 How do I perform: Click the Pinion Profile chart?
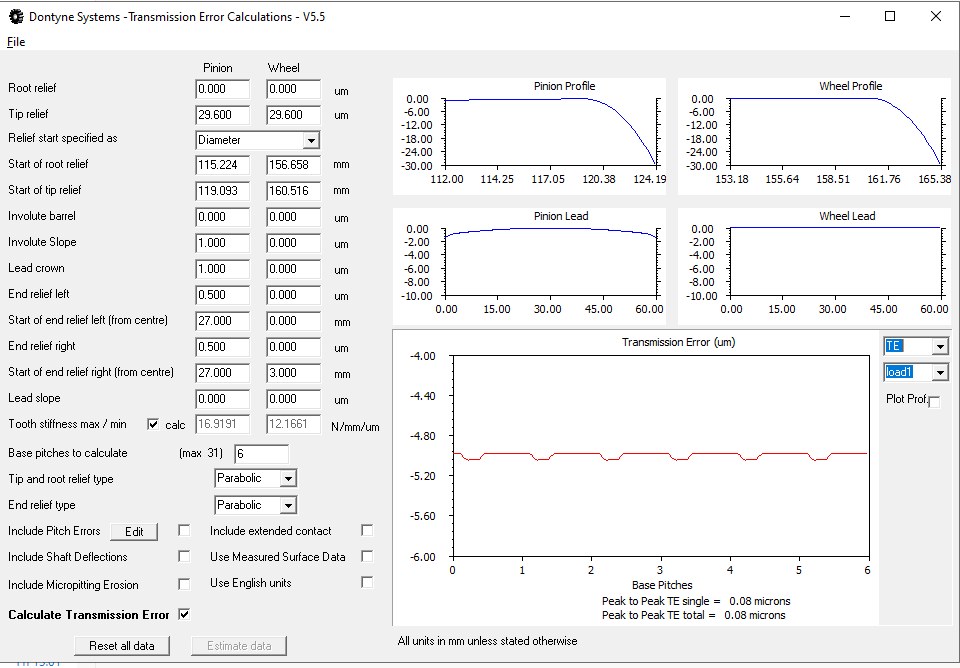(x=529, y=136)
